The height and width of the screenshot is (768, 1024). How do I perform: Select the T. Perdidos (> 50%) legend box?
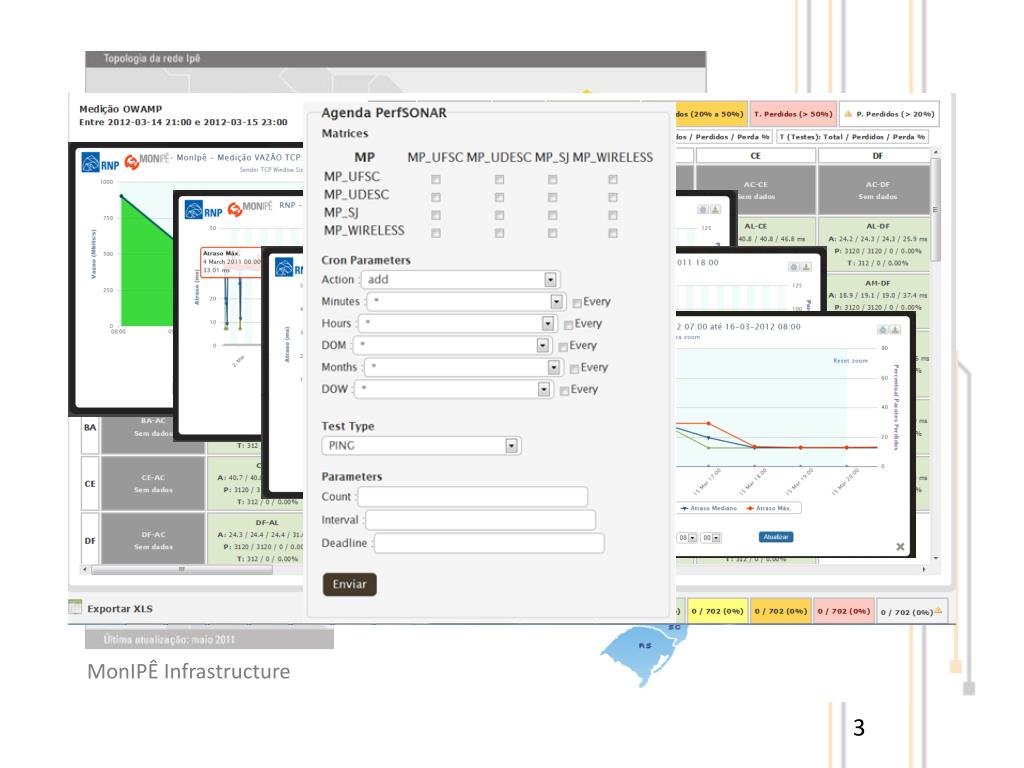pyautogui.click(x=793, y=114)
